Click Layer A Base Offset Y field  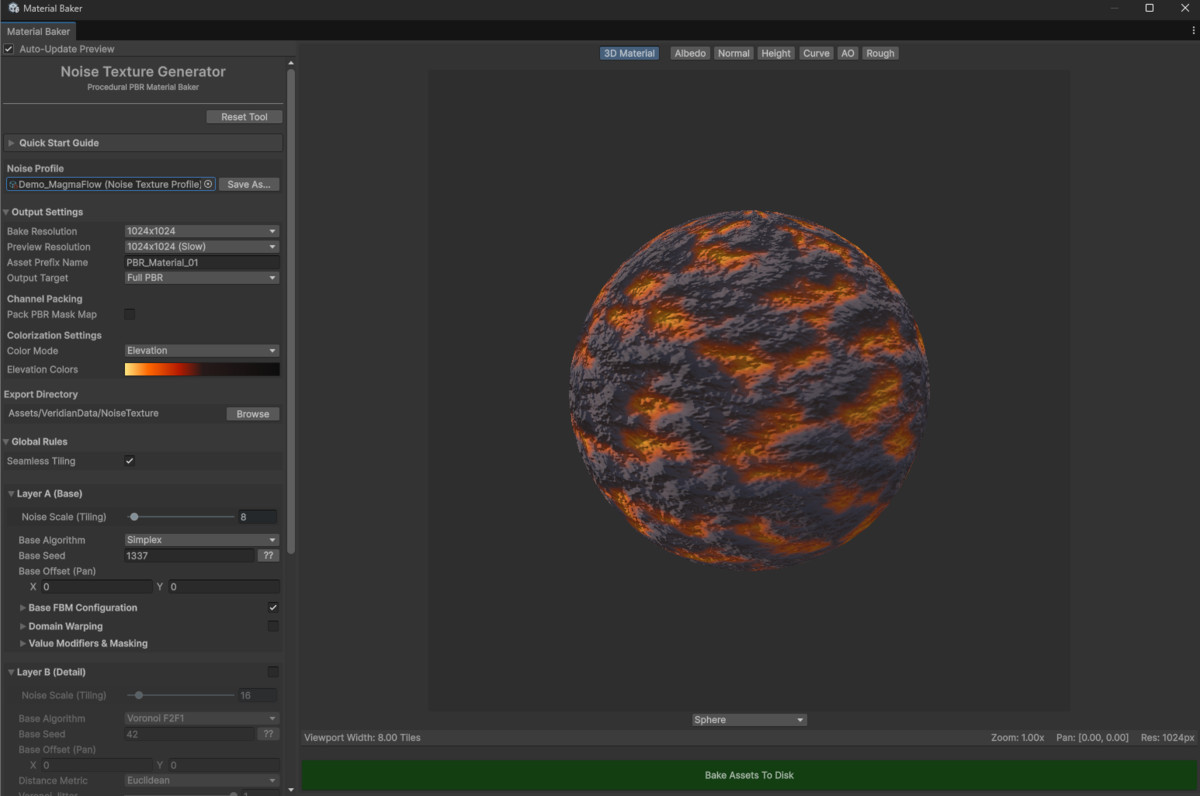pyautogui.click(x=223, y=587)
